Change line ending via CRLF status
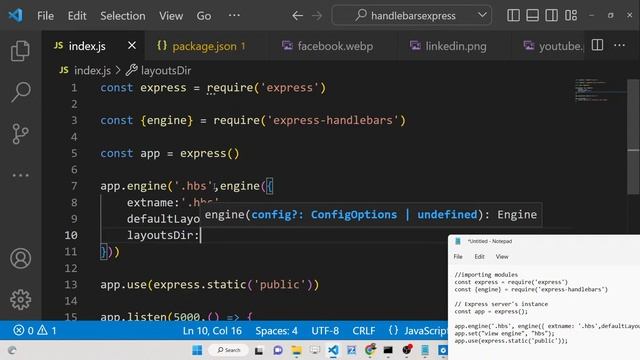 click(364, 331)
